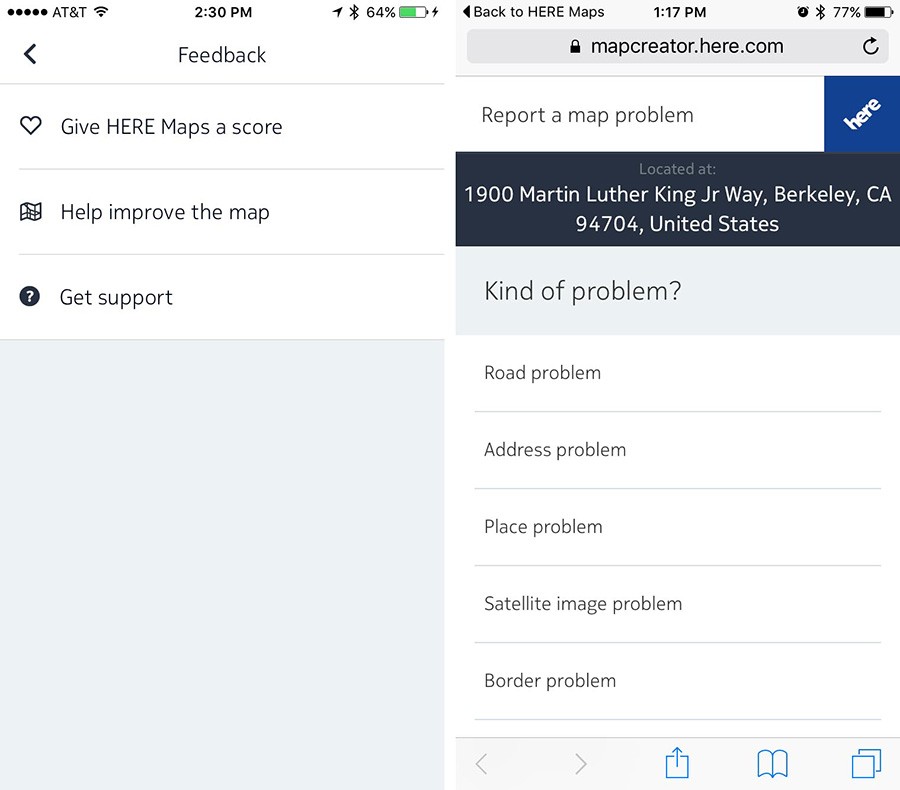Choose Get support entry

[222, 297]
